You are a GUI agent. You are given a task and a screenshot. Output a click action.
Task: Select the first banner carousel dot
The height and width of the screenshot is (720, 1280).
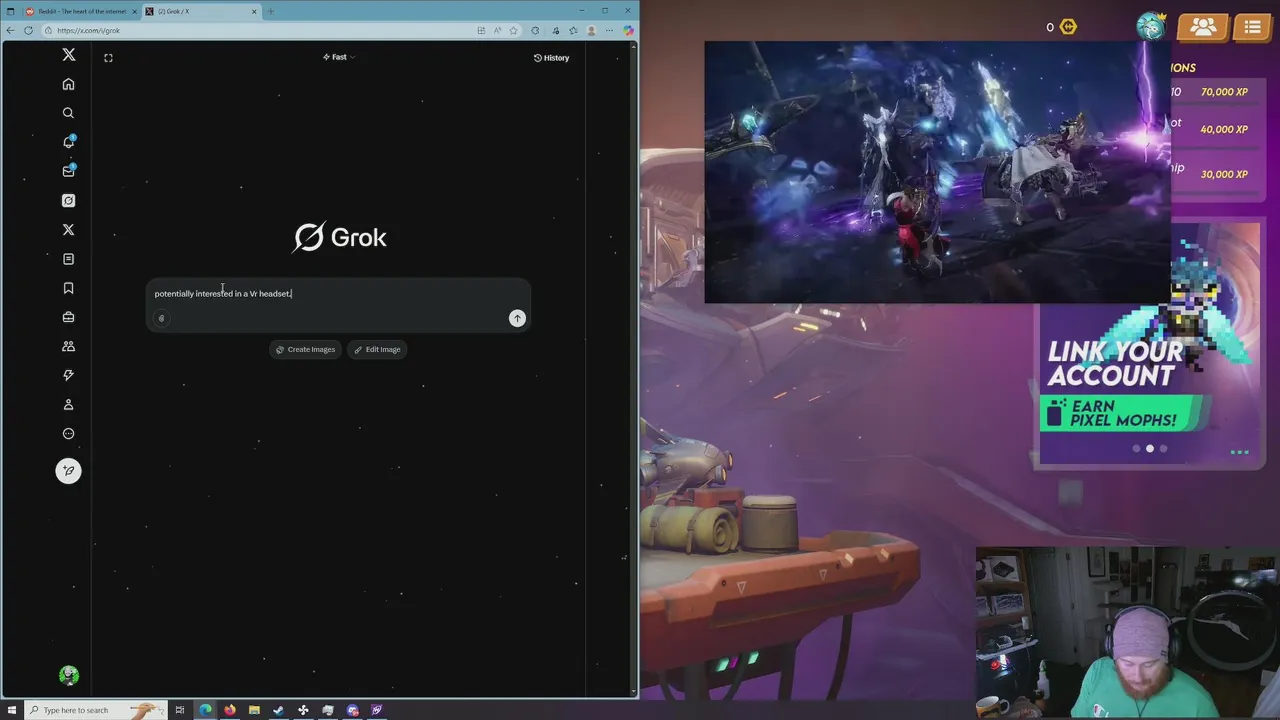pyautogui.click(x=1136, y=449)
